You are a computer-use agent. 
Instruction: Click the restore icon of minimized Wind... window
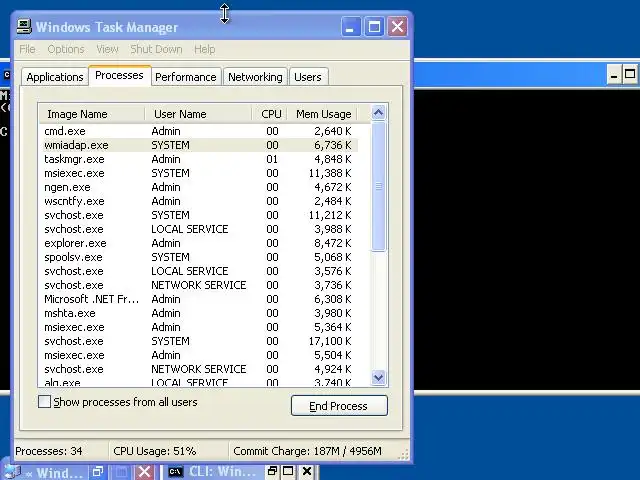tap(98, 472)
